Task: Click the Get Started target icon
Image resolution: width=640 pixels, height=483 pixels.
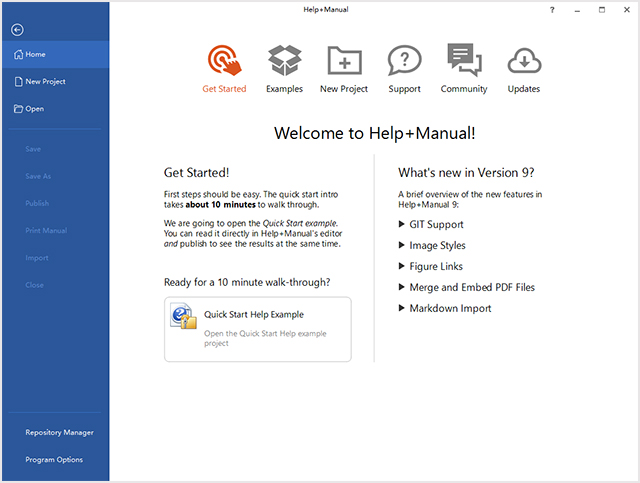Action: coord(224,60)
